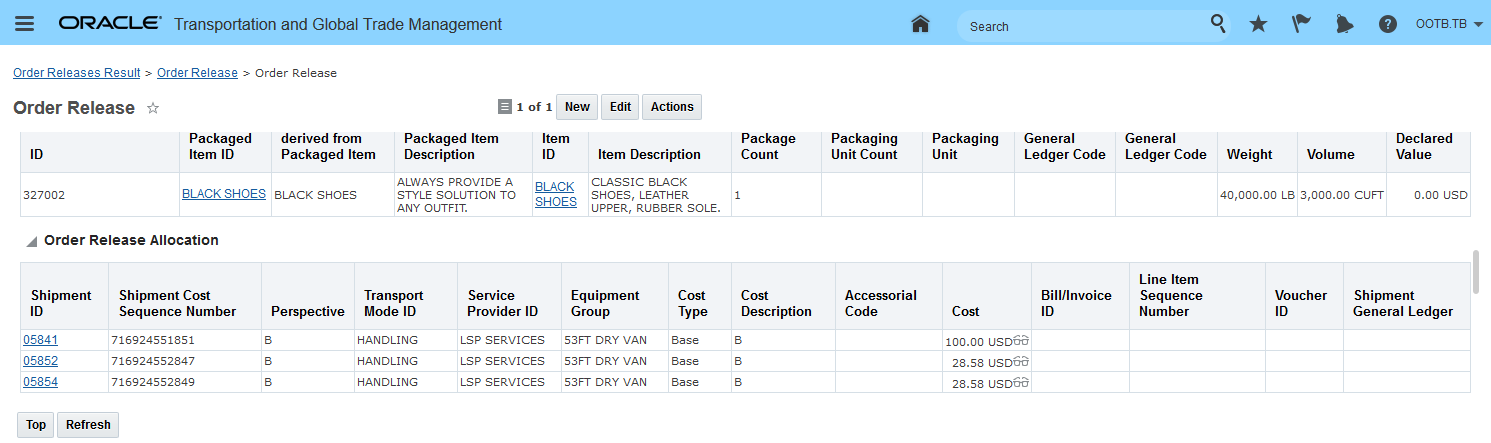
Task: Click into the Search field
Action: point(1080,26)
